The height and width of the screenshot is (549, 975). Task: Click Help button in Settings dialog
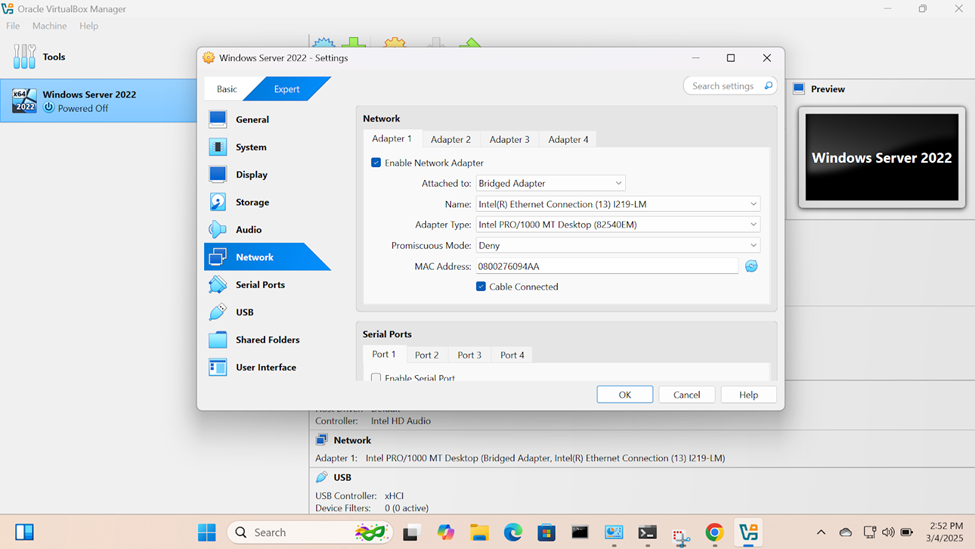749,395
